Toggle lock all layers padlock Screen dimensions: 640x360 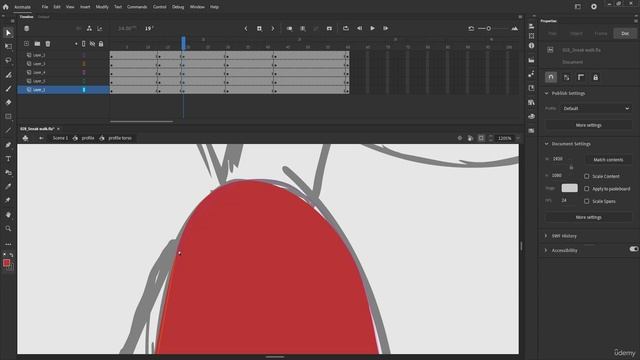[x=101, y=44]
